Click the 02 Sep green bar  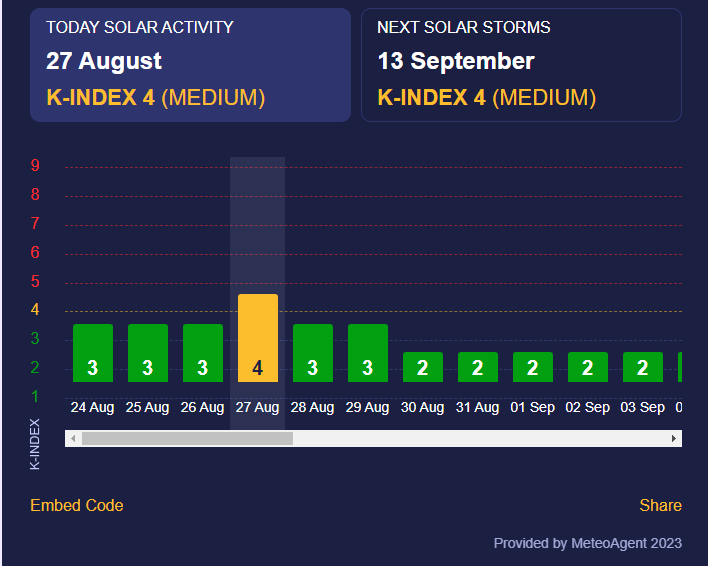coord(588,367)
